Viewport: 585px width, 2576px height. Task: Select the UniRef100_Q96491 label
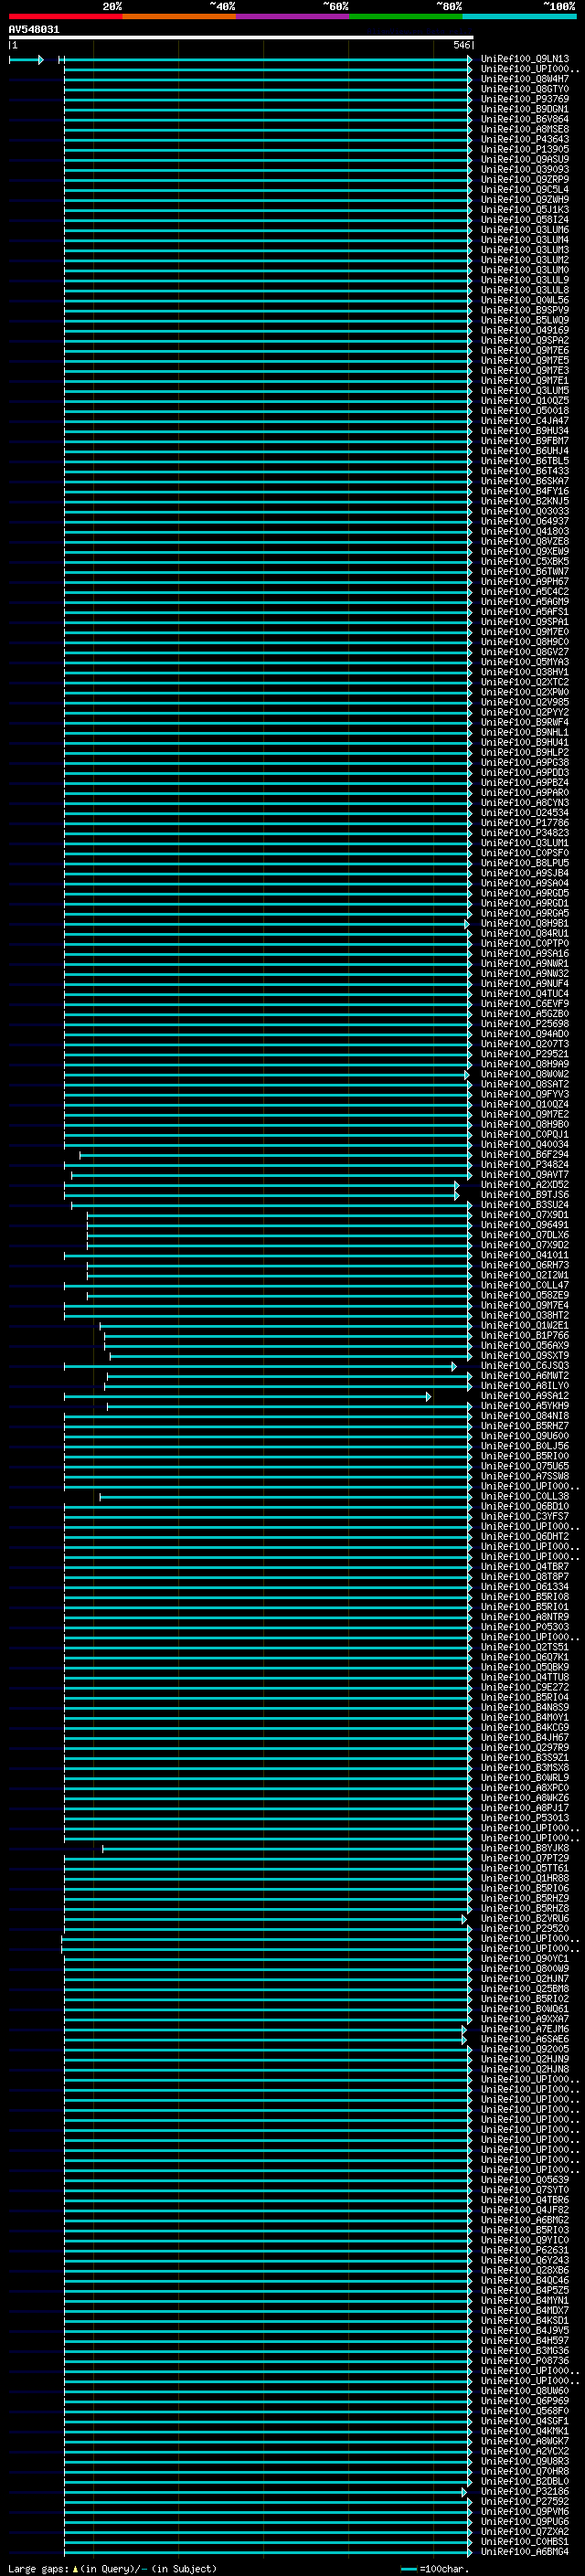(525, 1225)
